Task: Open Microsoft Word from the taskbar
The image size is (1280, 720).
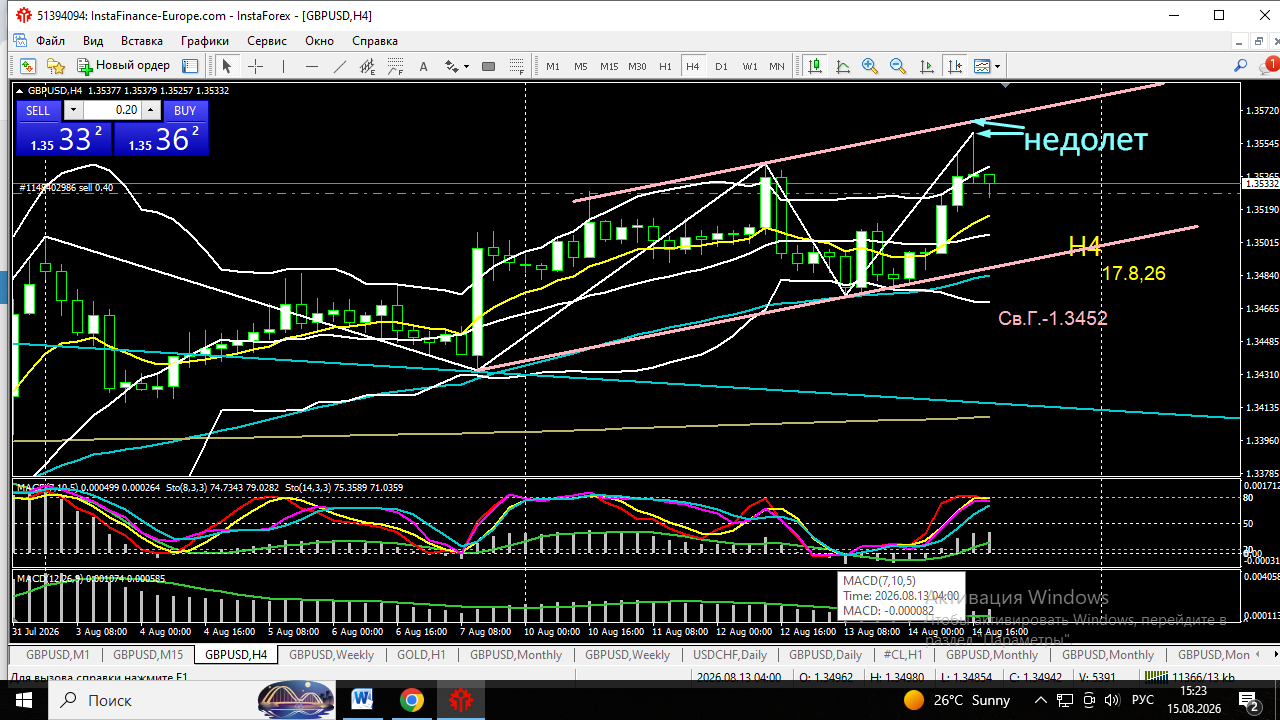Action: pos(362,700)
